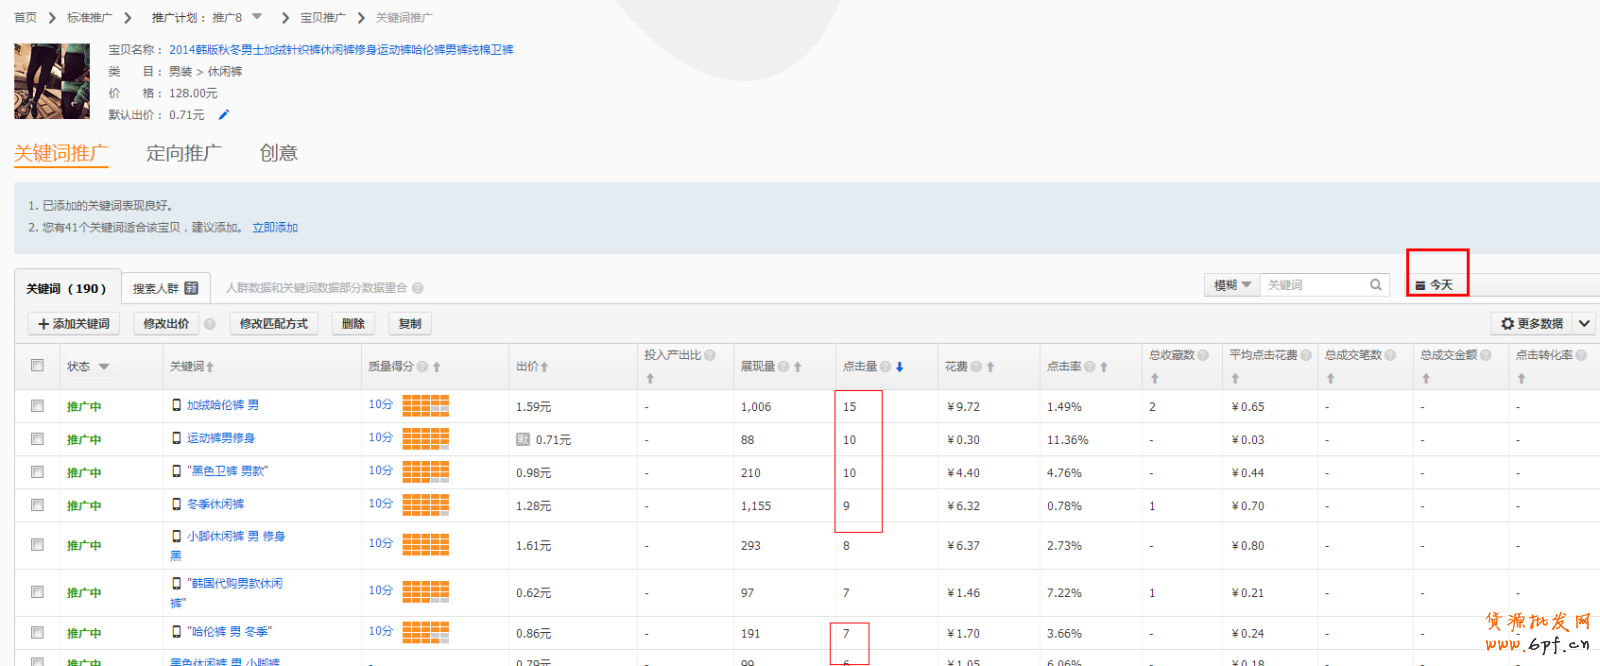The width and height of the screenshot is (1600, 666).
Task: Click the calendar icon next to 今天
Action: 1420,286
